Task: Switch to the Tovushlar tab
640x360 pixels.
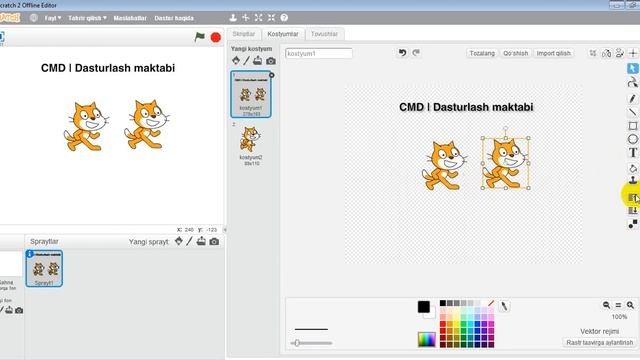Action: click(x=324, y=34)
